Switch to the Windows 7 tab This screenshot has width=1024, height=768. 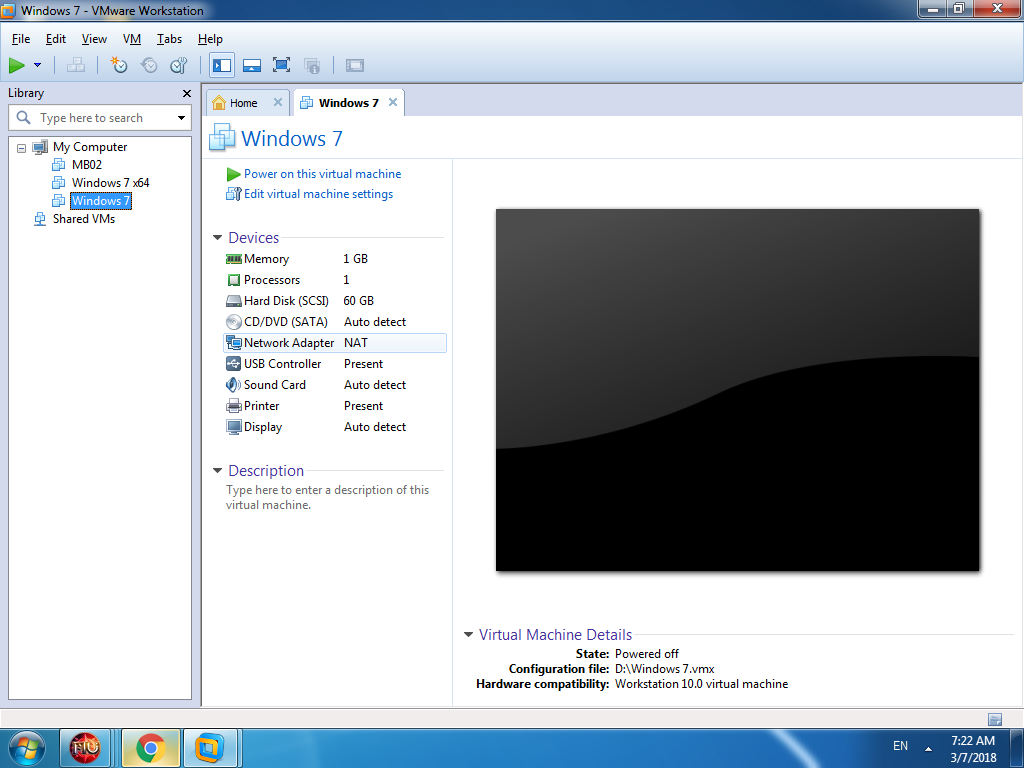[x=348, y=103]
